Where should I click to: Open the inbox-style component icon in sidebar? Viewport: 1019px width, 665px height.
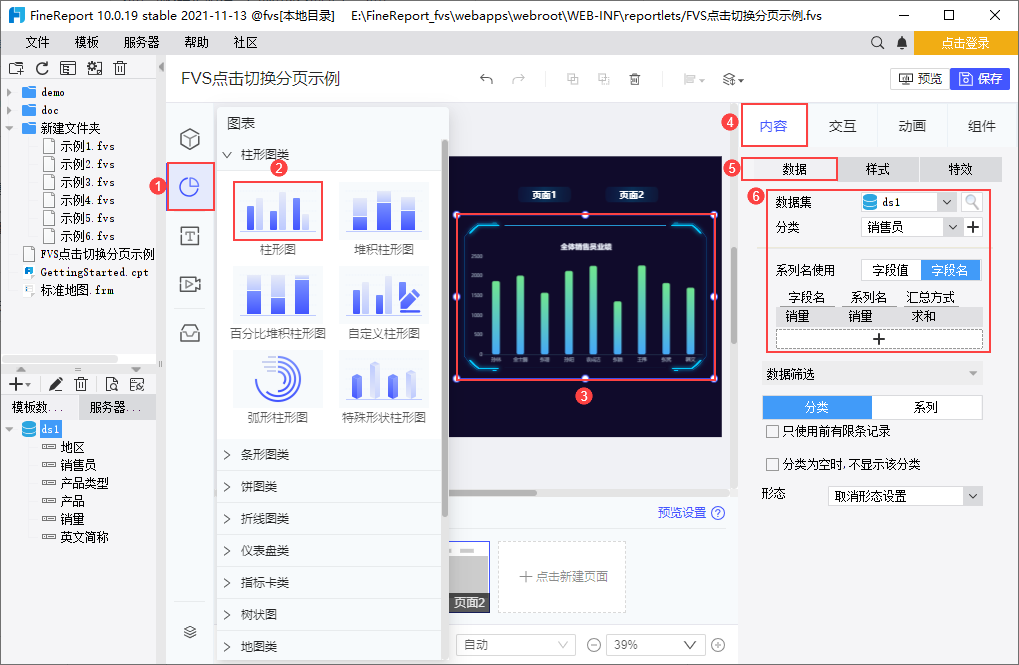[190, 333]
